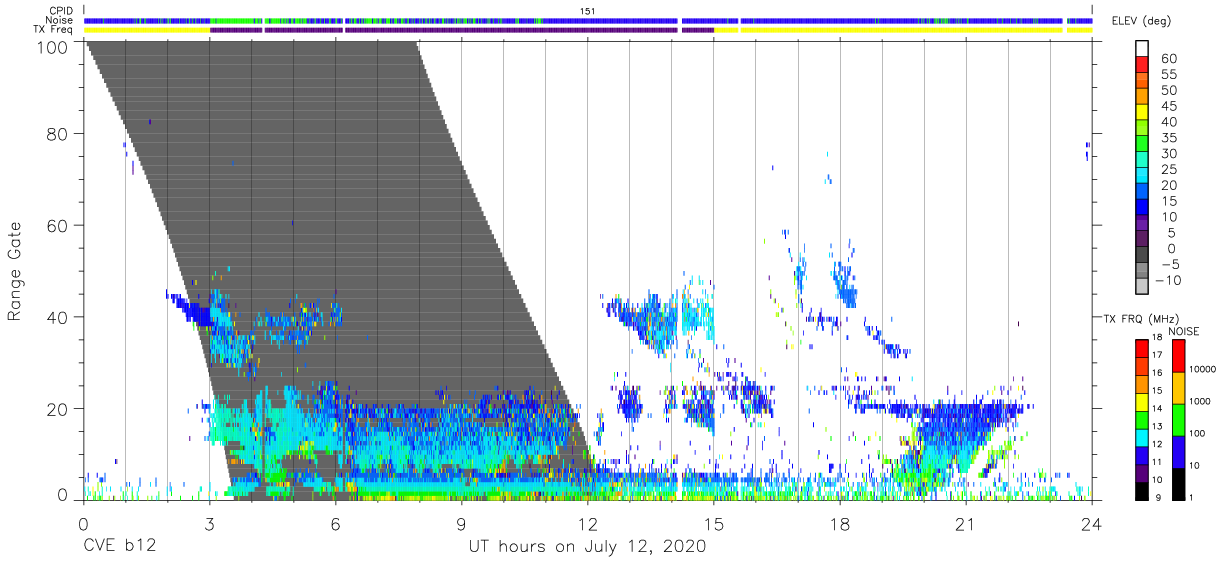This screenshot has width=1228, height=567.
Task: Click the y-axis tick label '100'
Action: (x=52, y=47)
